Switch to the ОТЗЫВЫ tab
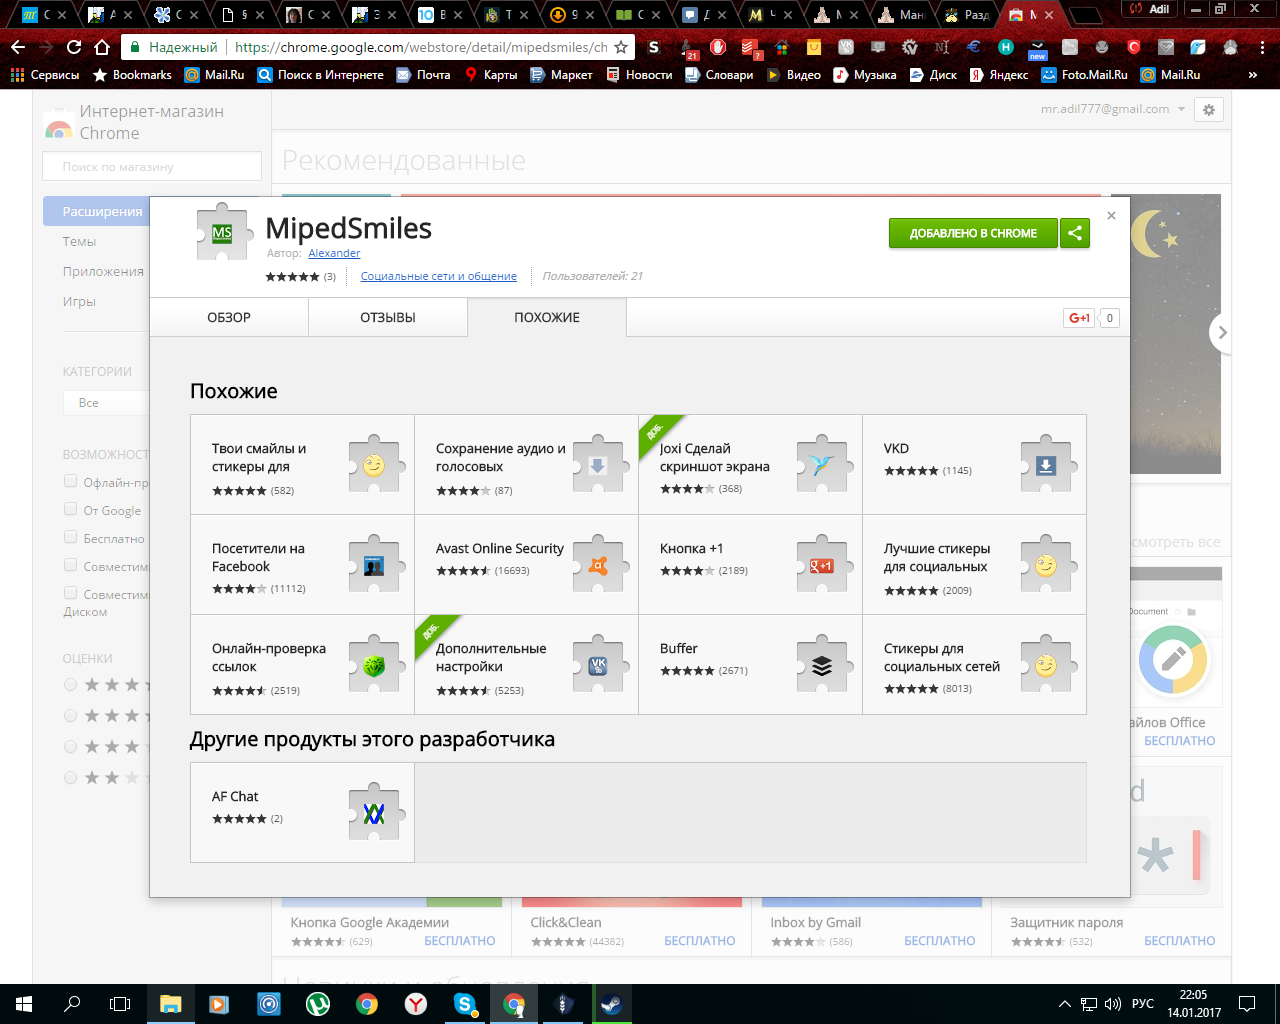 click(x=388, y=317)
